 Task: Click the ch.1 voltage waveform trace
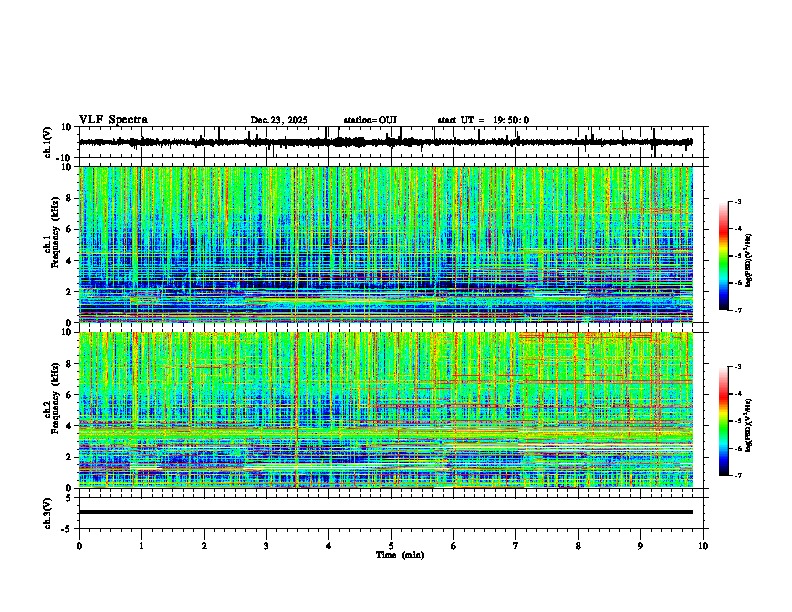pos(385,142)
